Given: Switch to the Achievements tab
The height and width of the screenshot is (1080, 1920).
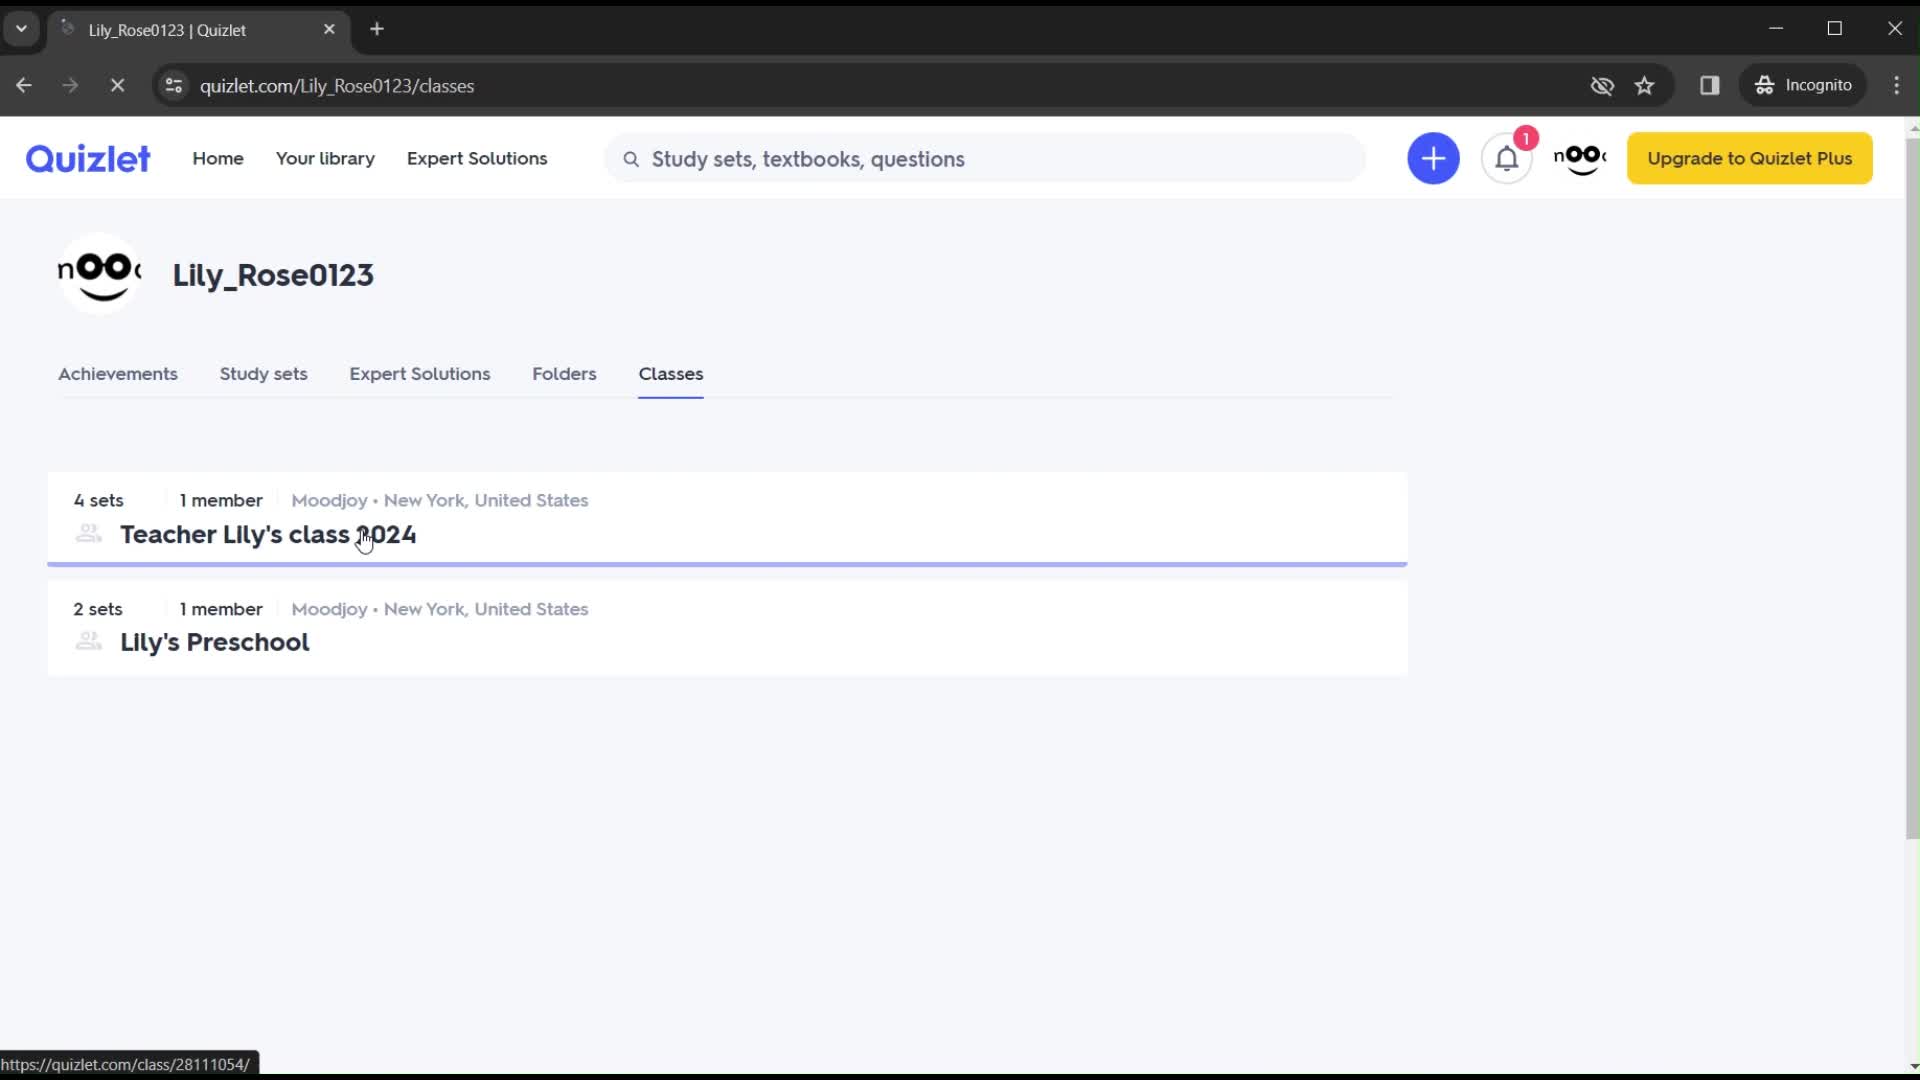Looking at the screenshot, I should (x=118, y=373).
